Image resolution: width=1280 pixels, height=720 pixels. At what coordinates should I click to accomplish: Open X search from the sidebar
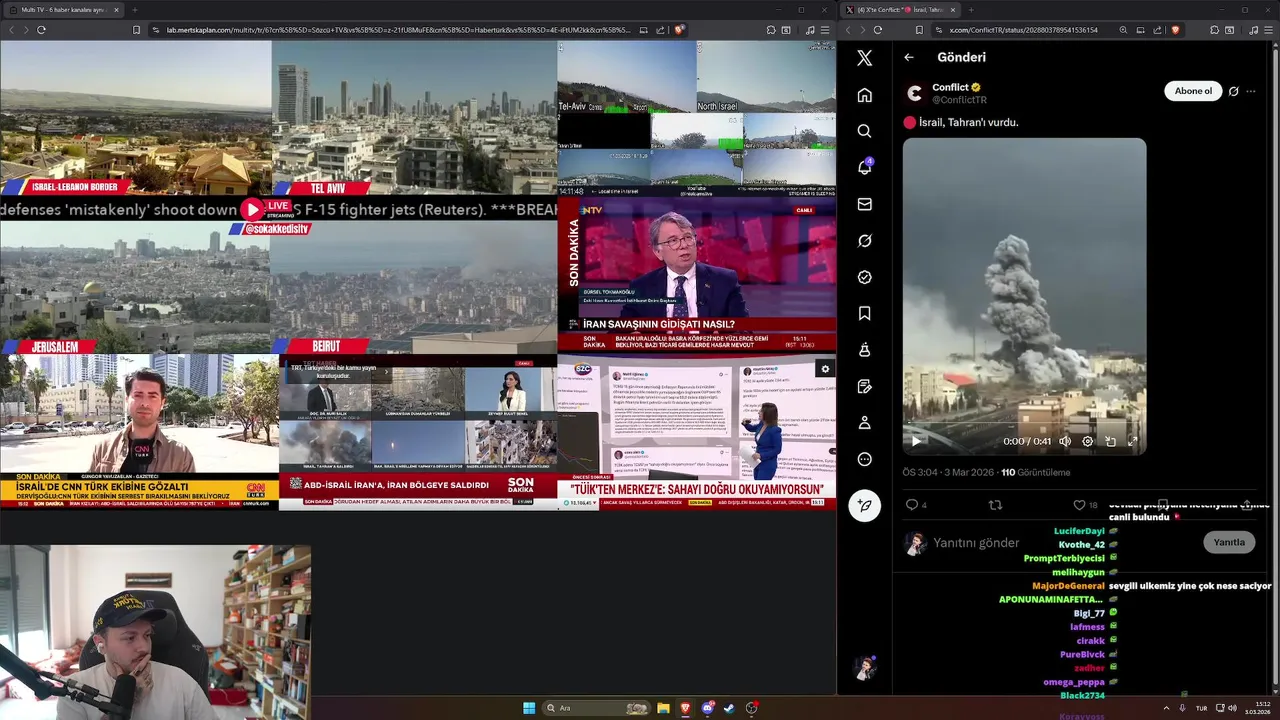tap(864, 131)
